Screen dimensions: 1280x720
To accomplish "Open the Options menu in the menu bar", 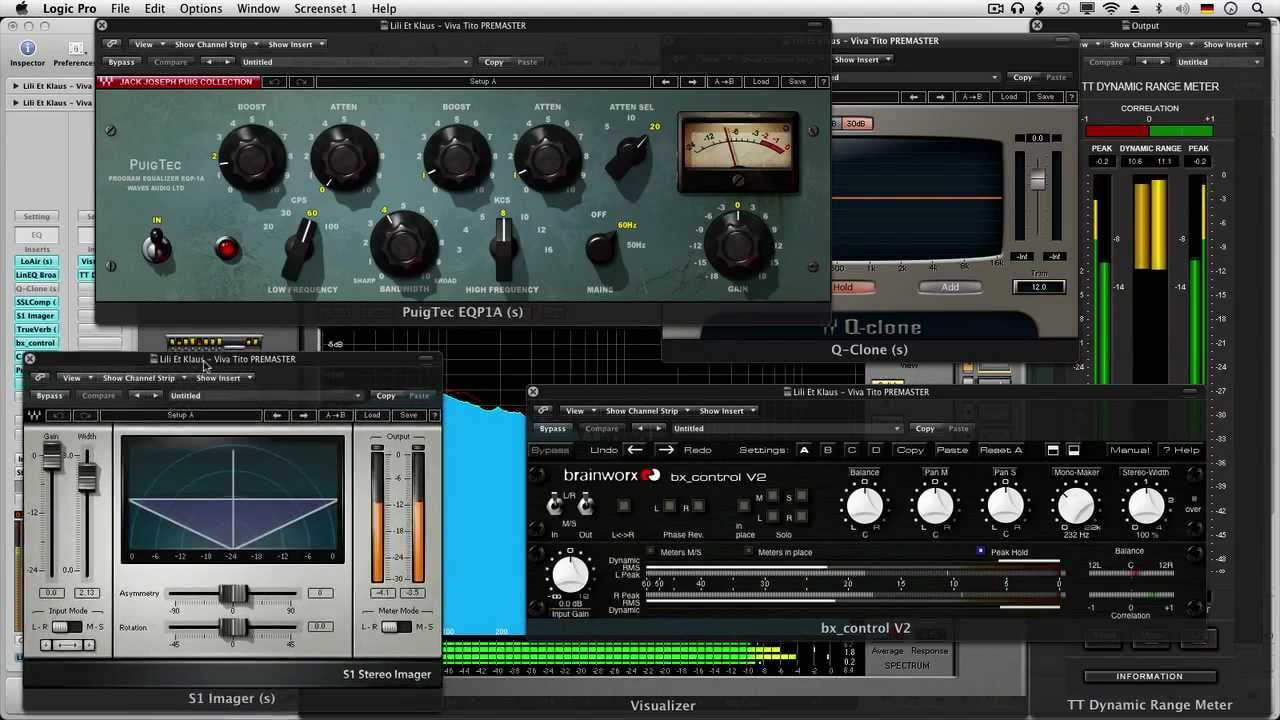I will [x=201, y=9].
